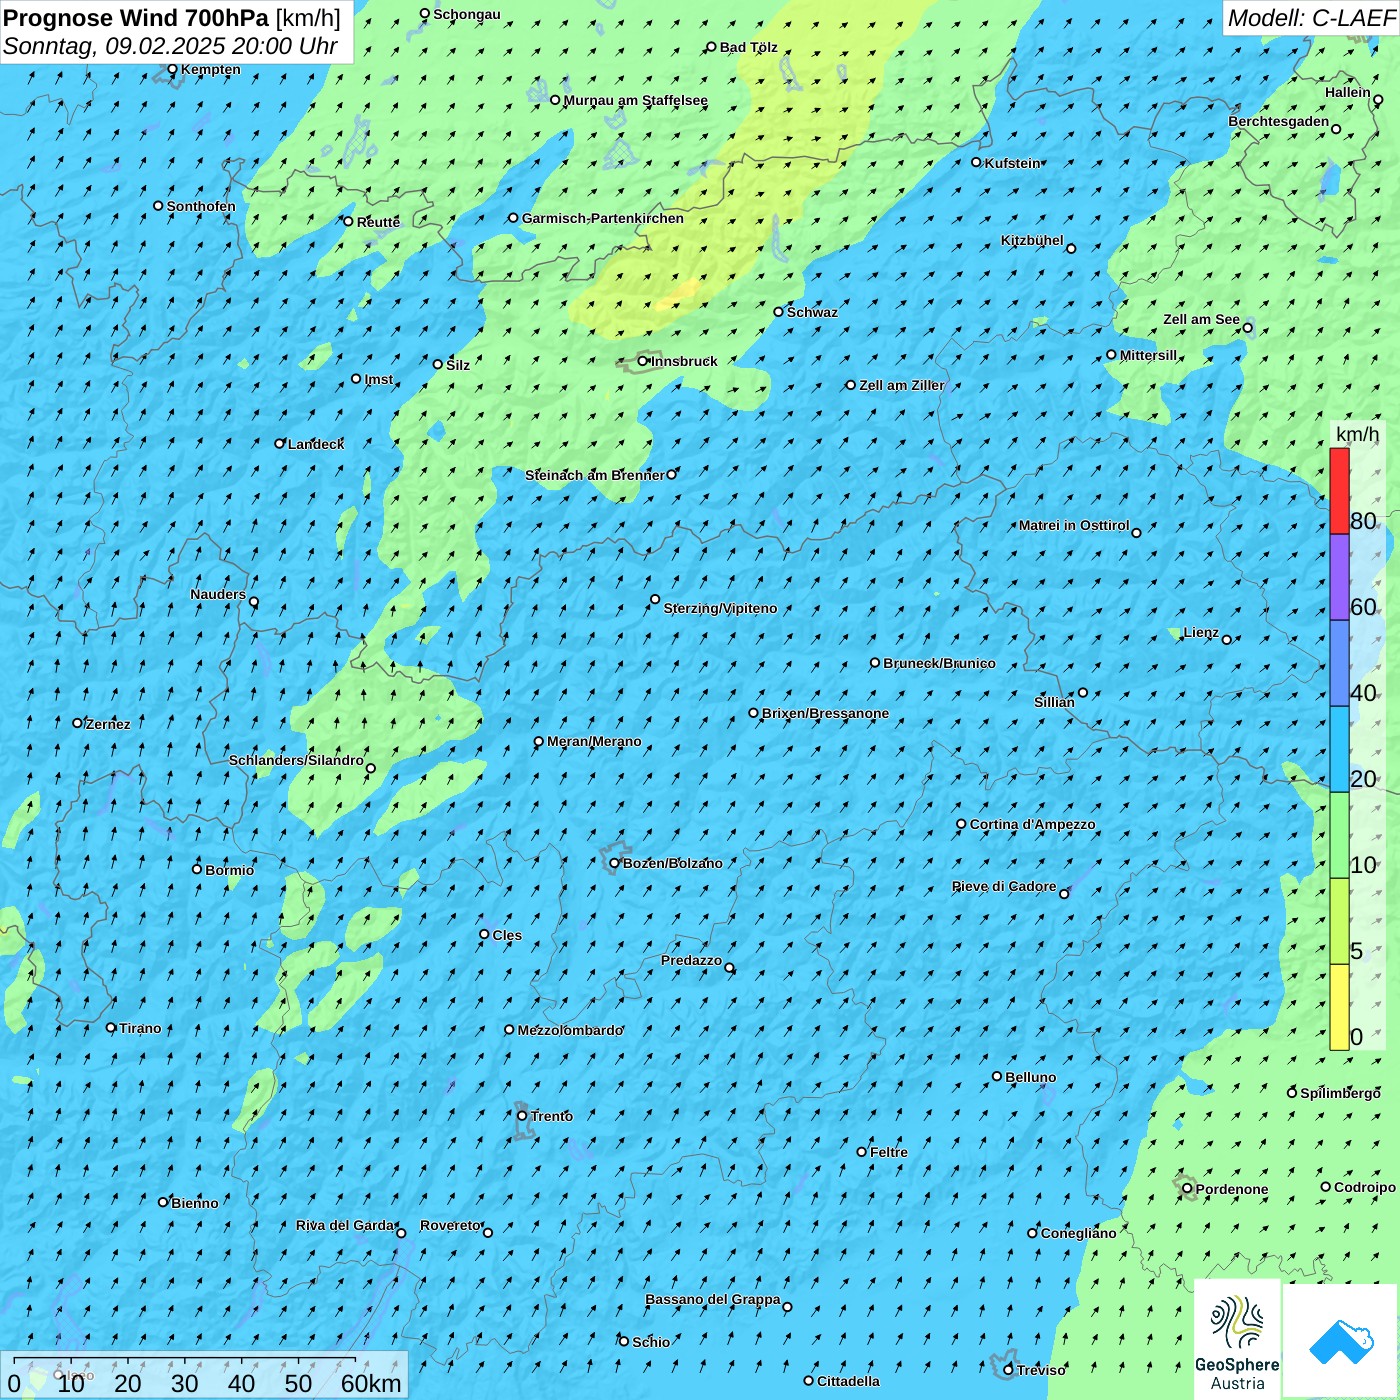1400x1400 pixels.
Task: Click the GeoSphere Austria logo
Action: point(1237,1338)
